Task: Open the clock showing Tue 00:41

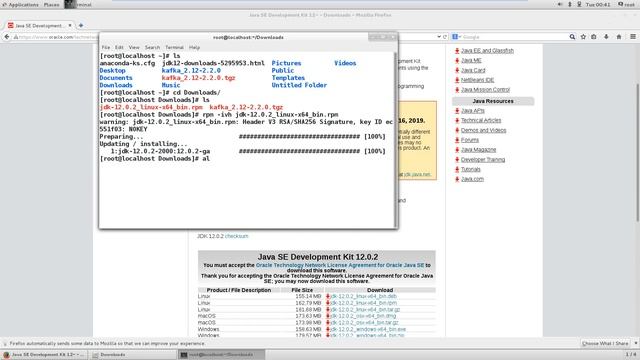Action: pos(598,4)
